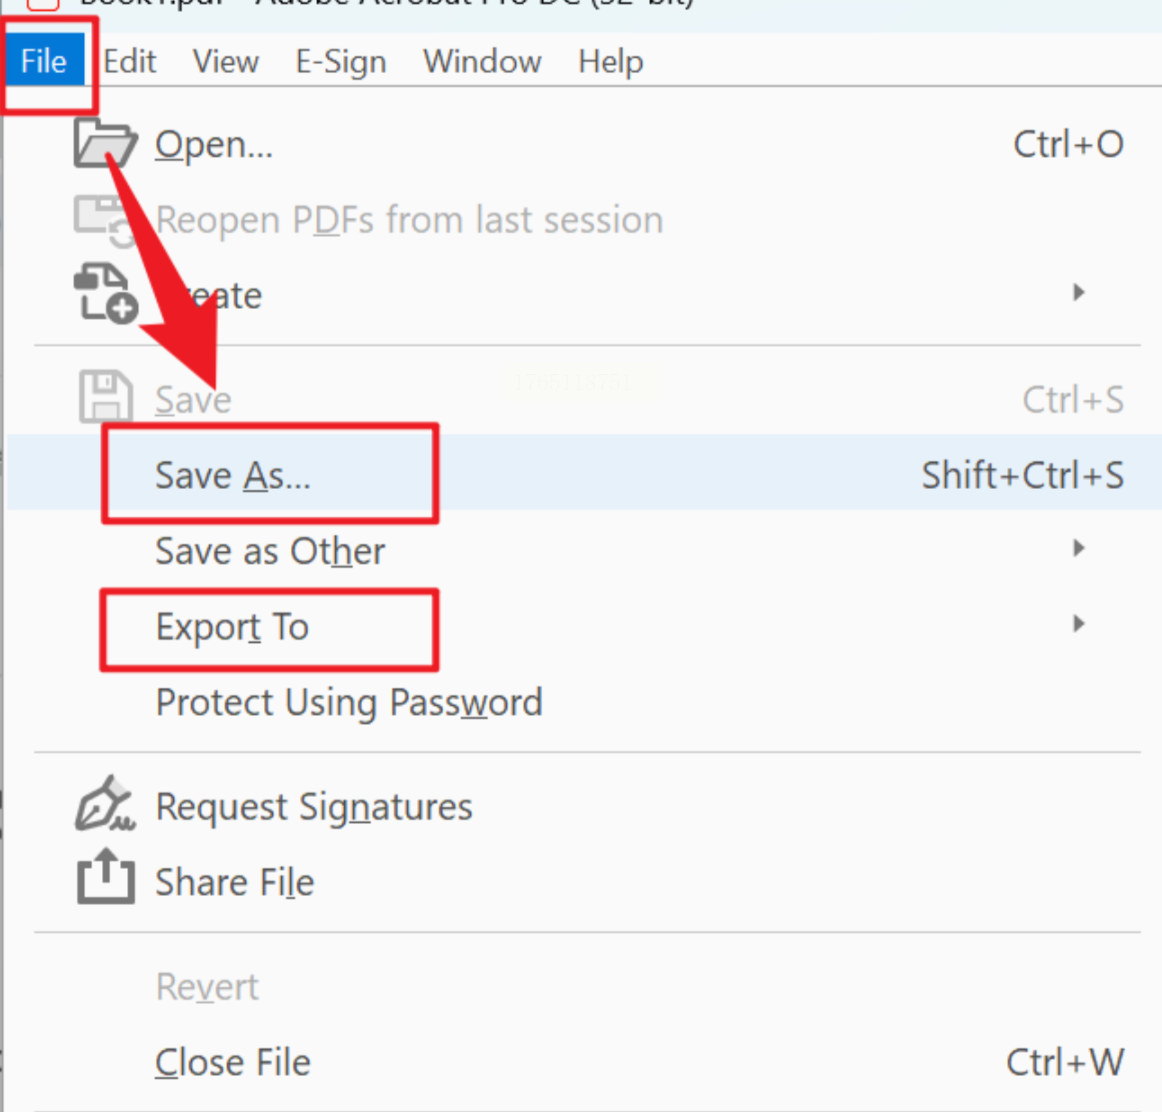
Task: Open the Window menu
Action: 482,62
